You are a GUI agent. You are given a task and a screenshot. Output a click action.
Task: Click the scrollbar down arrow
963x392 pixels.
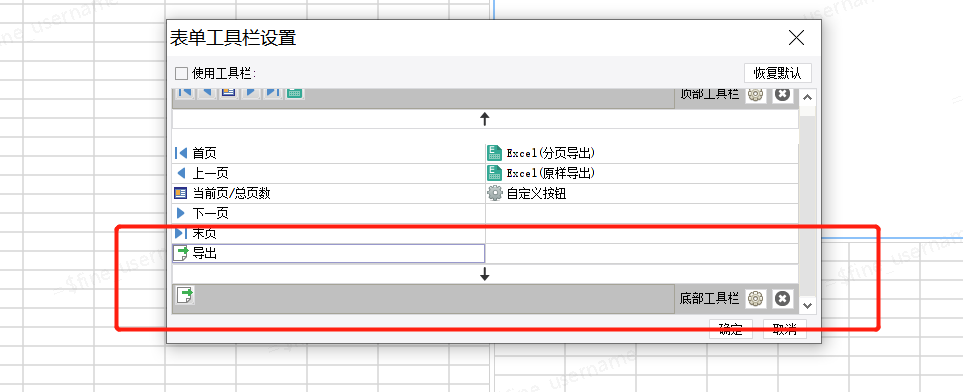coord(808,305)
